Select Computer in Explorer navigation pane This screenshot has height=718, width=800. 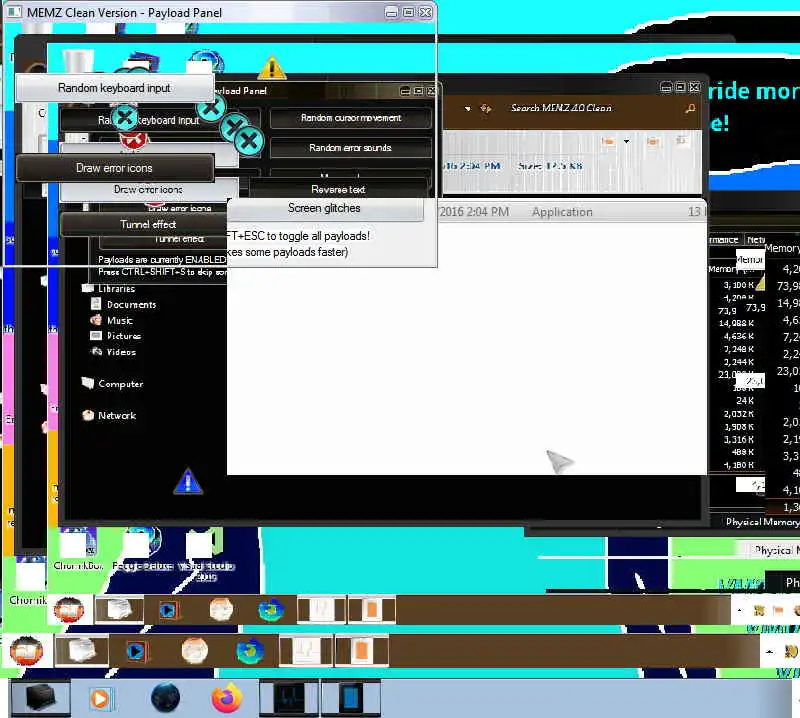[121, 384]
